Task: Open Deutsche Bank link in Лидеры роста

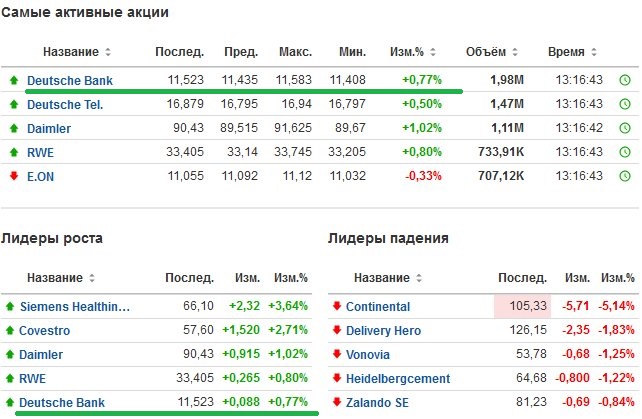Action: (62, 403)
